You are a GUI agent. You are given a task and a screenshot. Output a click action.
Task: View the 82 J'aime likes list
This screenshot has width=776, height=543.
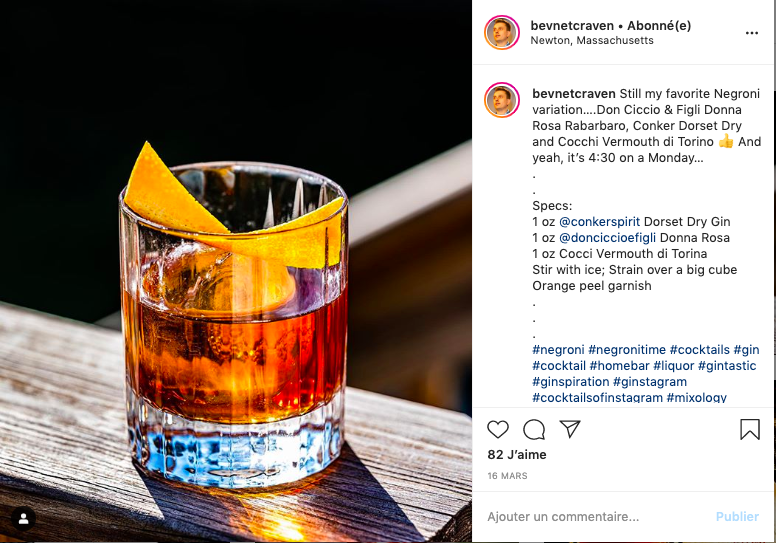click(x=517, y=454)
